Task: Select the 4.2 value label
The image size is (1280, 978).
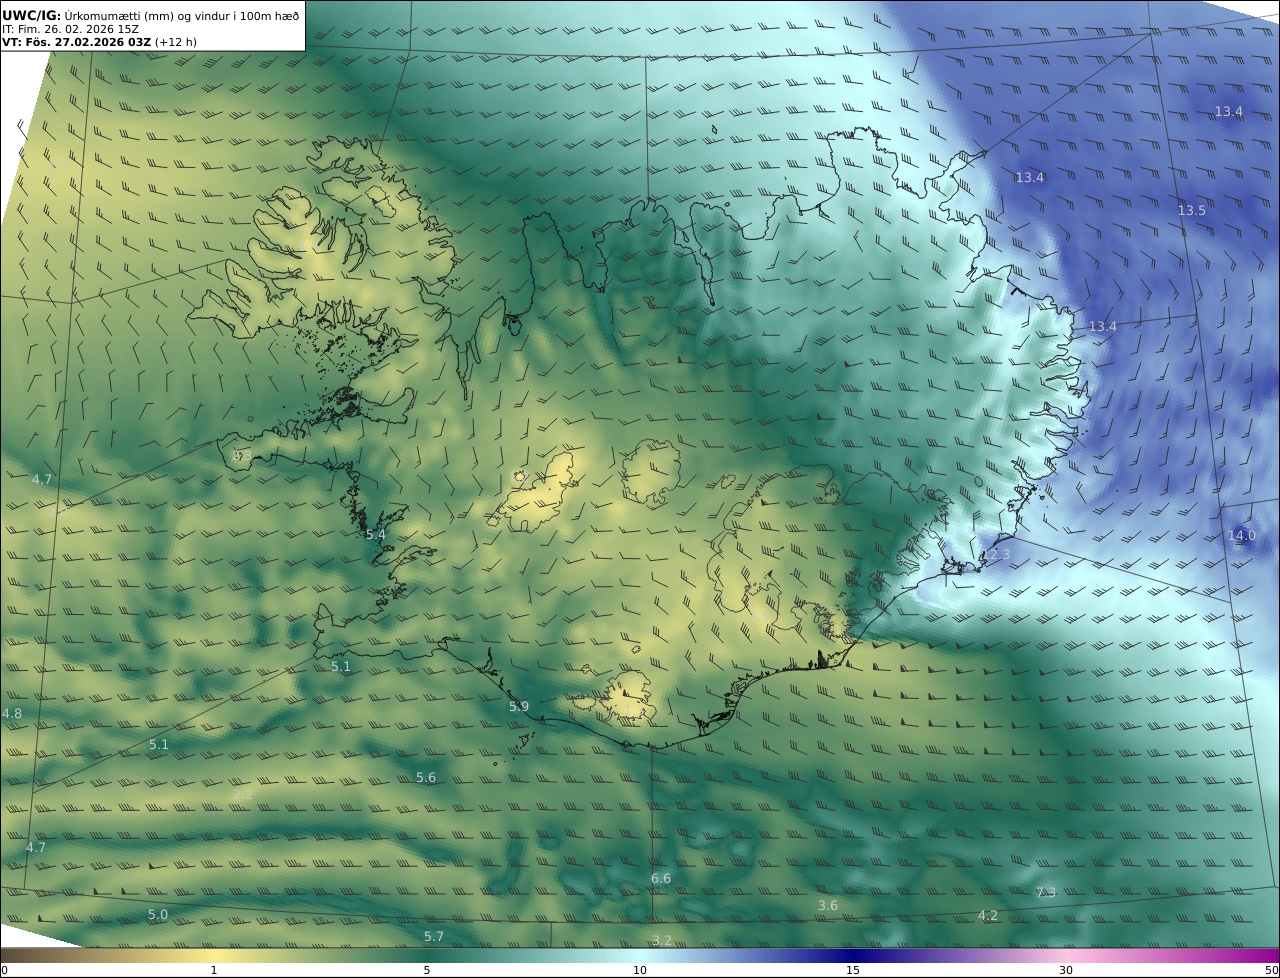Action: (988, 916)
